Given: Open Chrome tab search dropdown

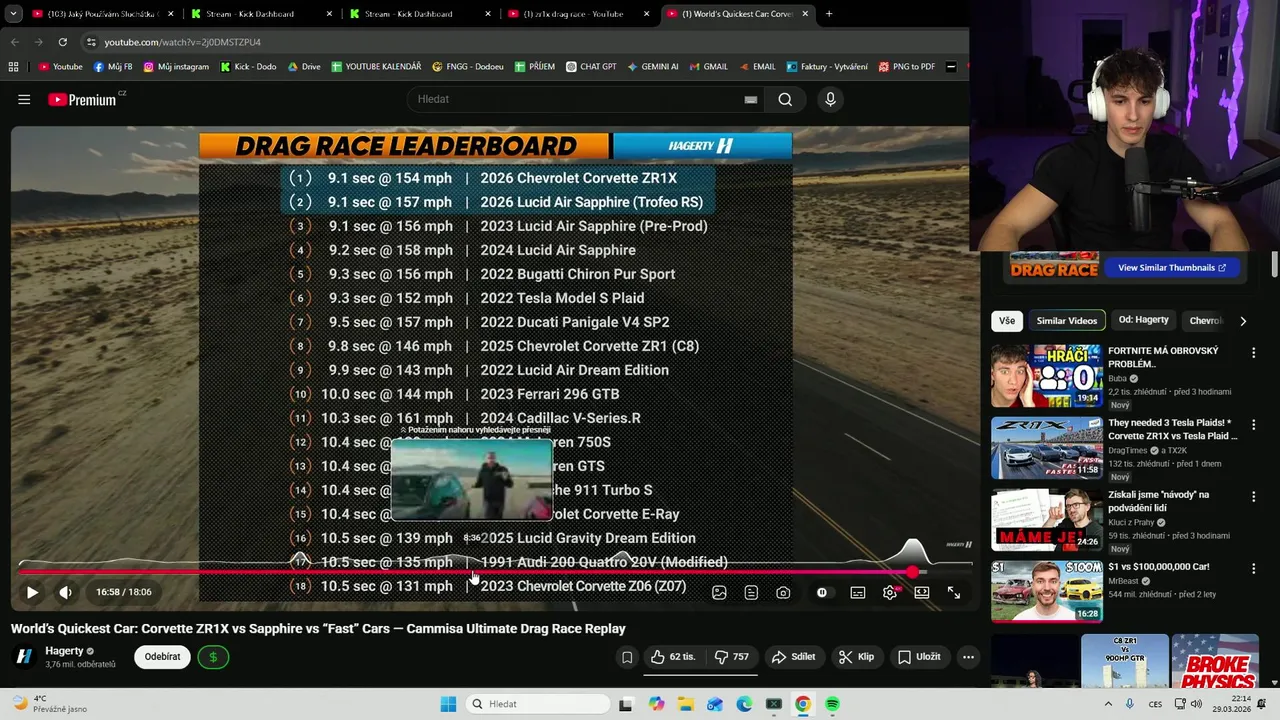Looking at the screenshot, I should tap(12, 14).
